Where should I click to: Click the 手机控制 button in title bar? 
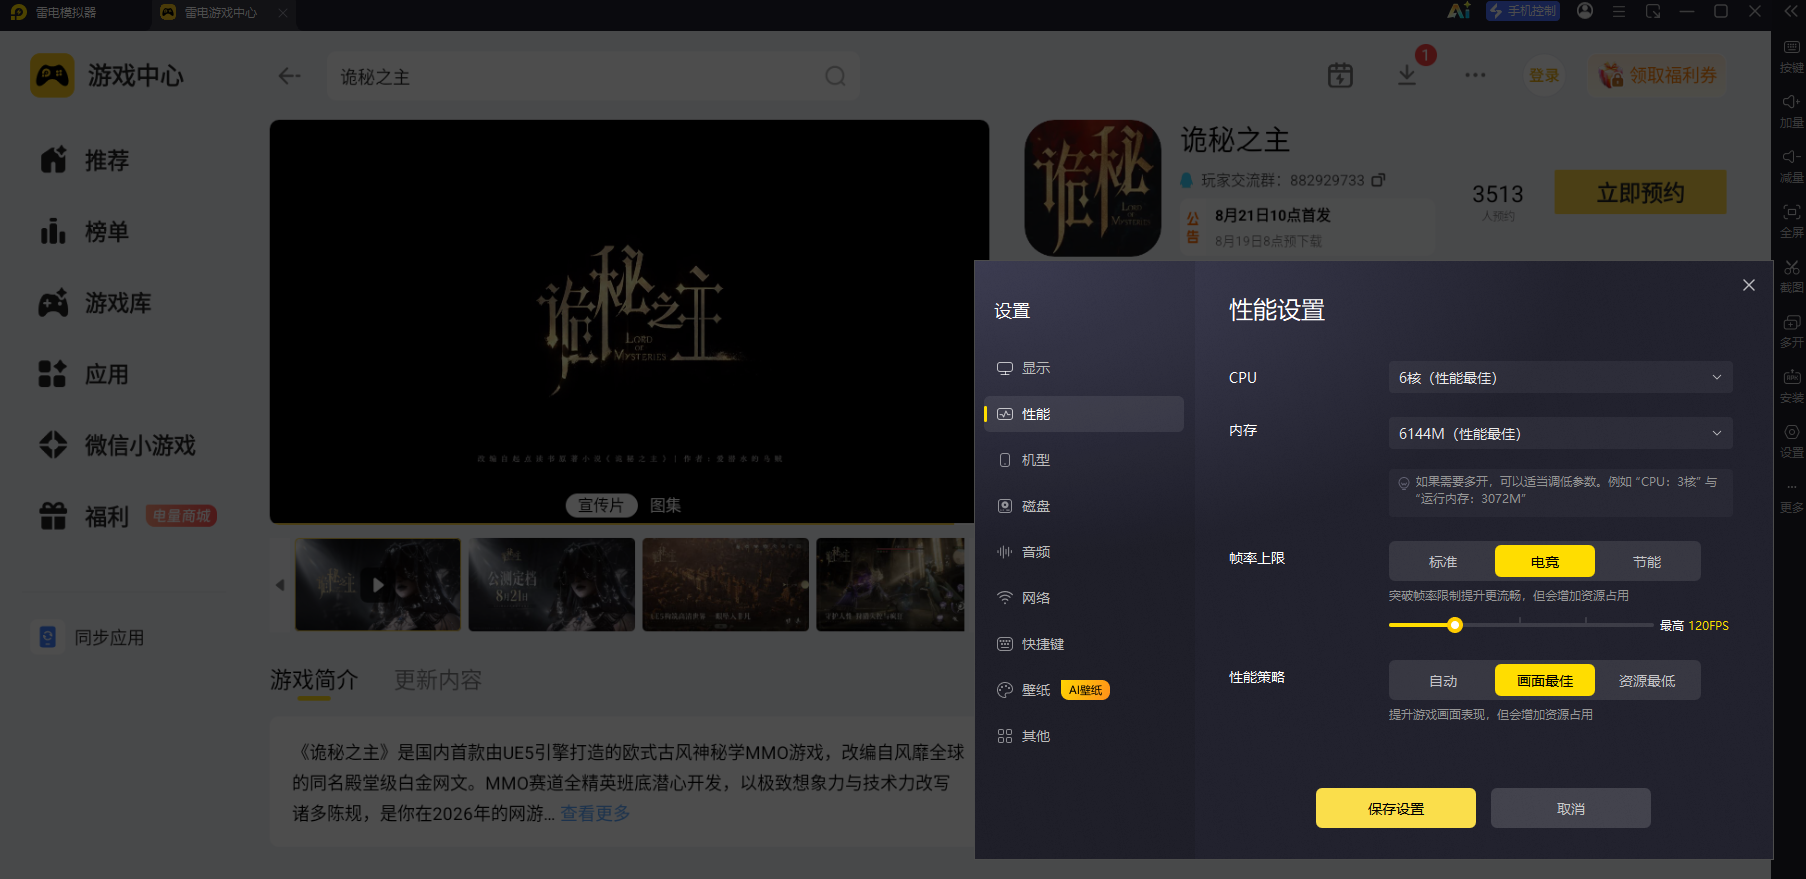(1523, 11)
